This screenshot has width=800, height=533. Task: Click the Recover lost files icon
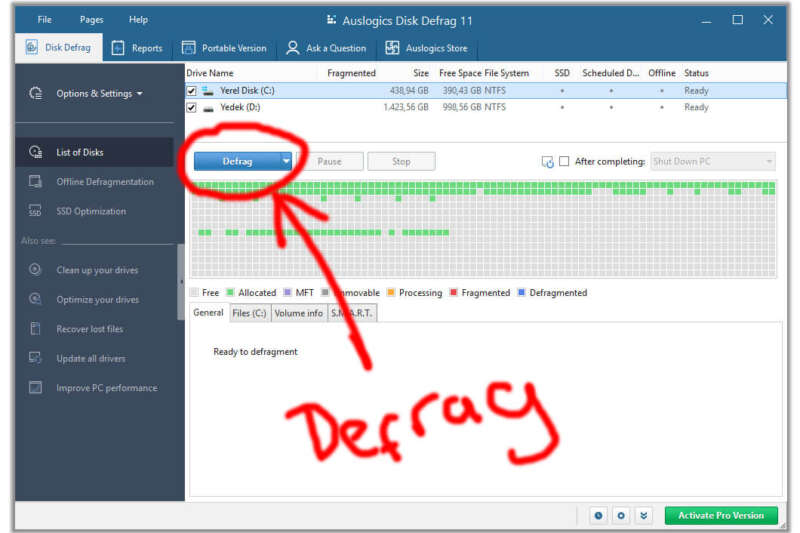point(35,328)
